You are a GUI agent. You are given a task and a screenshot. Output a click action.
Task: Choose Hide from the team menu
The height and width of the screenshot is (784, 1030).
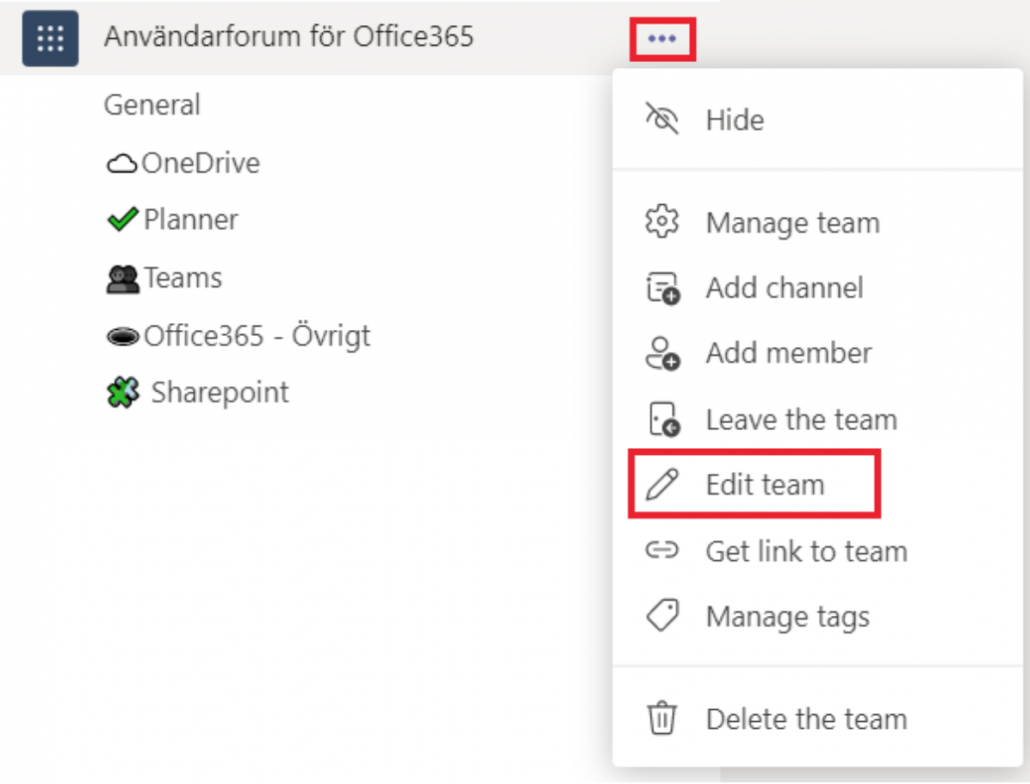pyautogui.click(x=818, y=120)
